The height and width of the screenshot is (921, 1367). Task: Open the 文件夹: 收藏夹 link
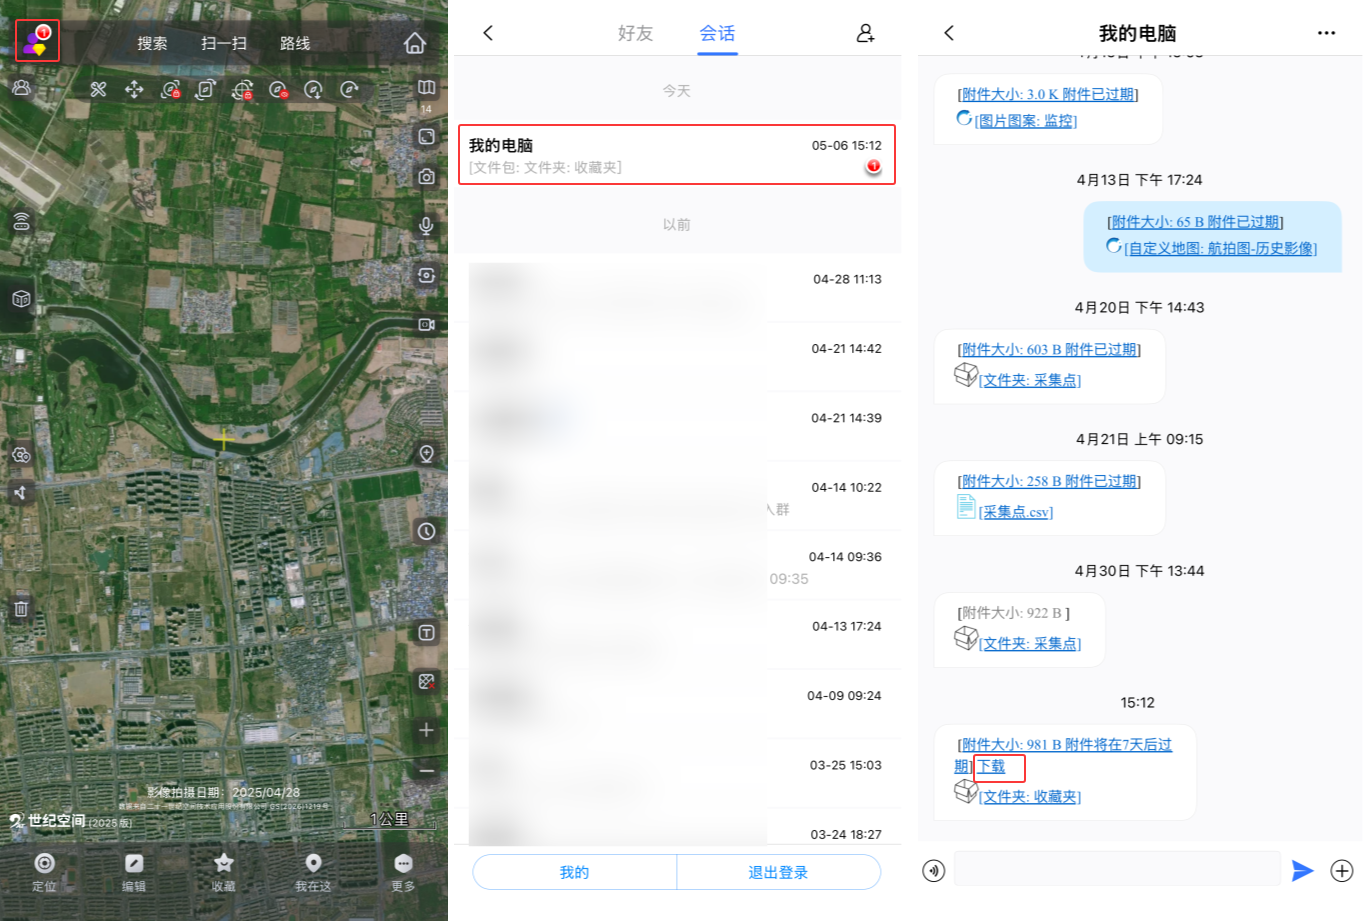click(1029, 797)
